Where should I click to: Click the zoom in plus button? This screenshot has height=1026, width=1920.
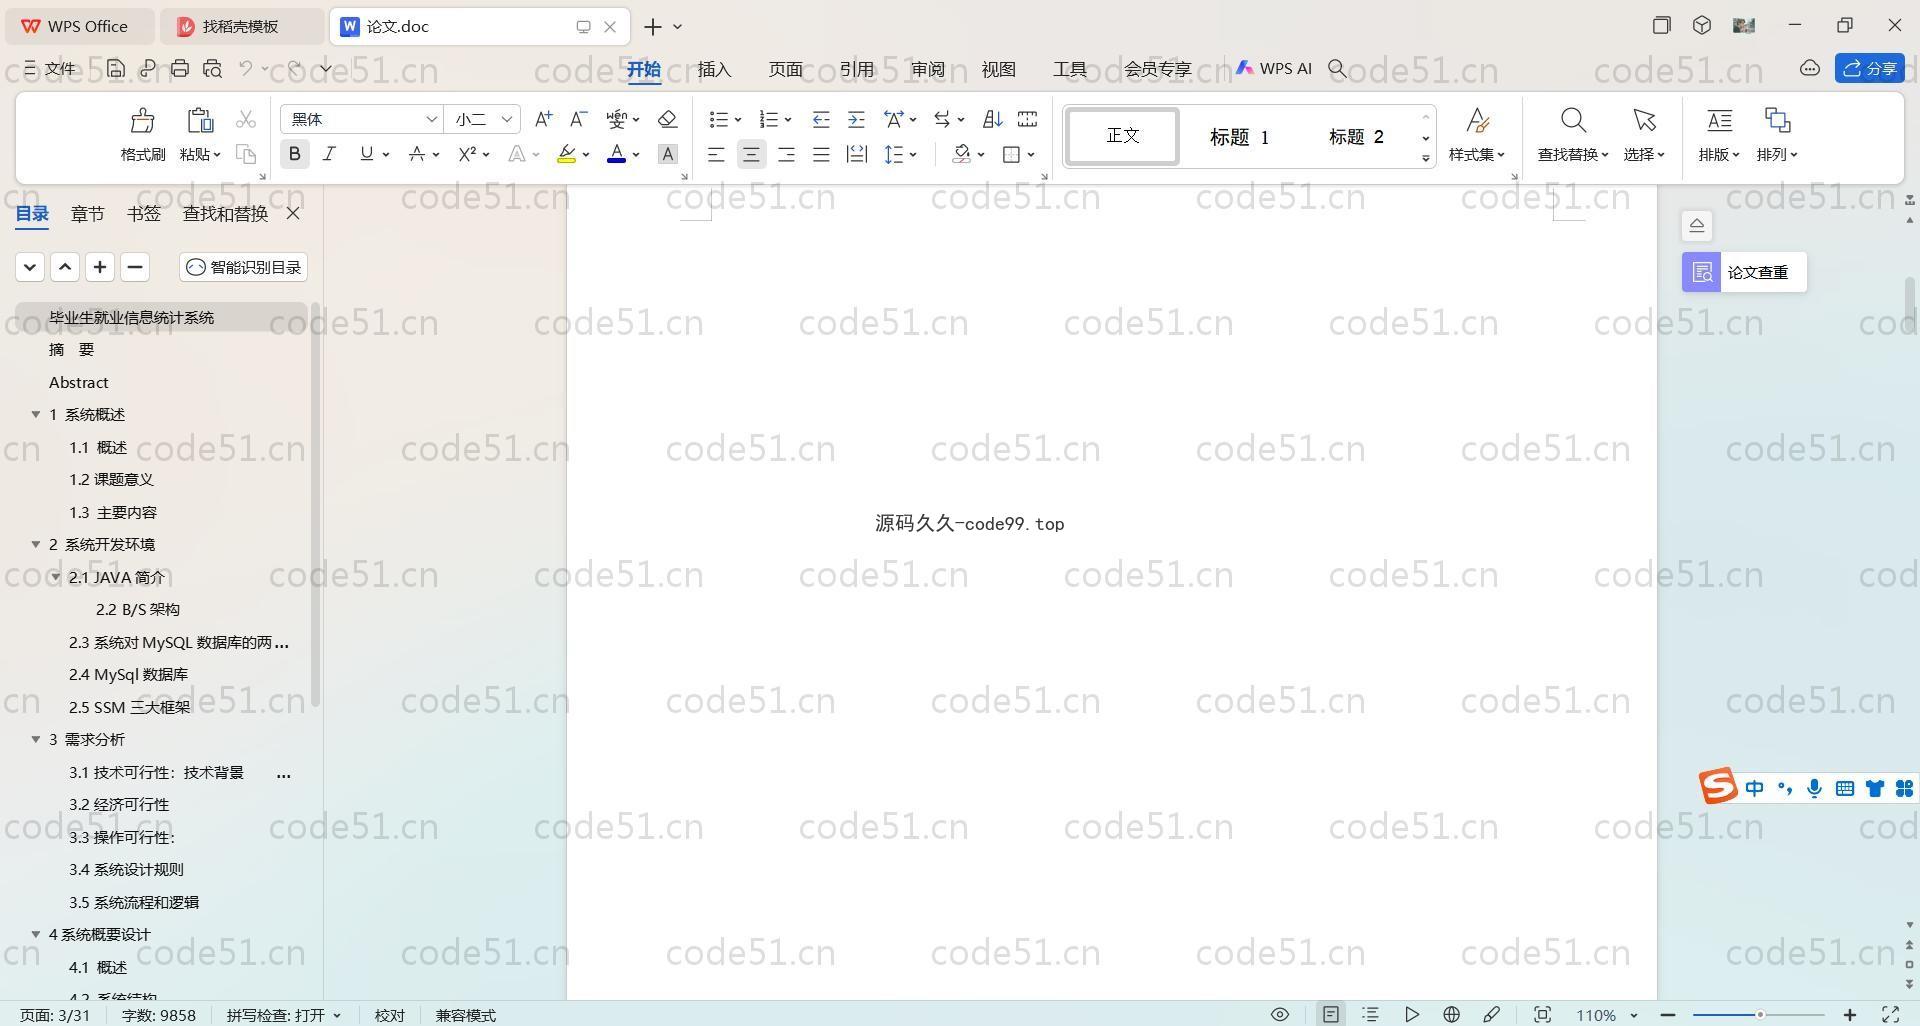point(1849,1014)
